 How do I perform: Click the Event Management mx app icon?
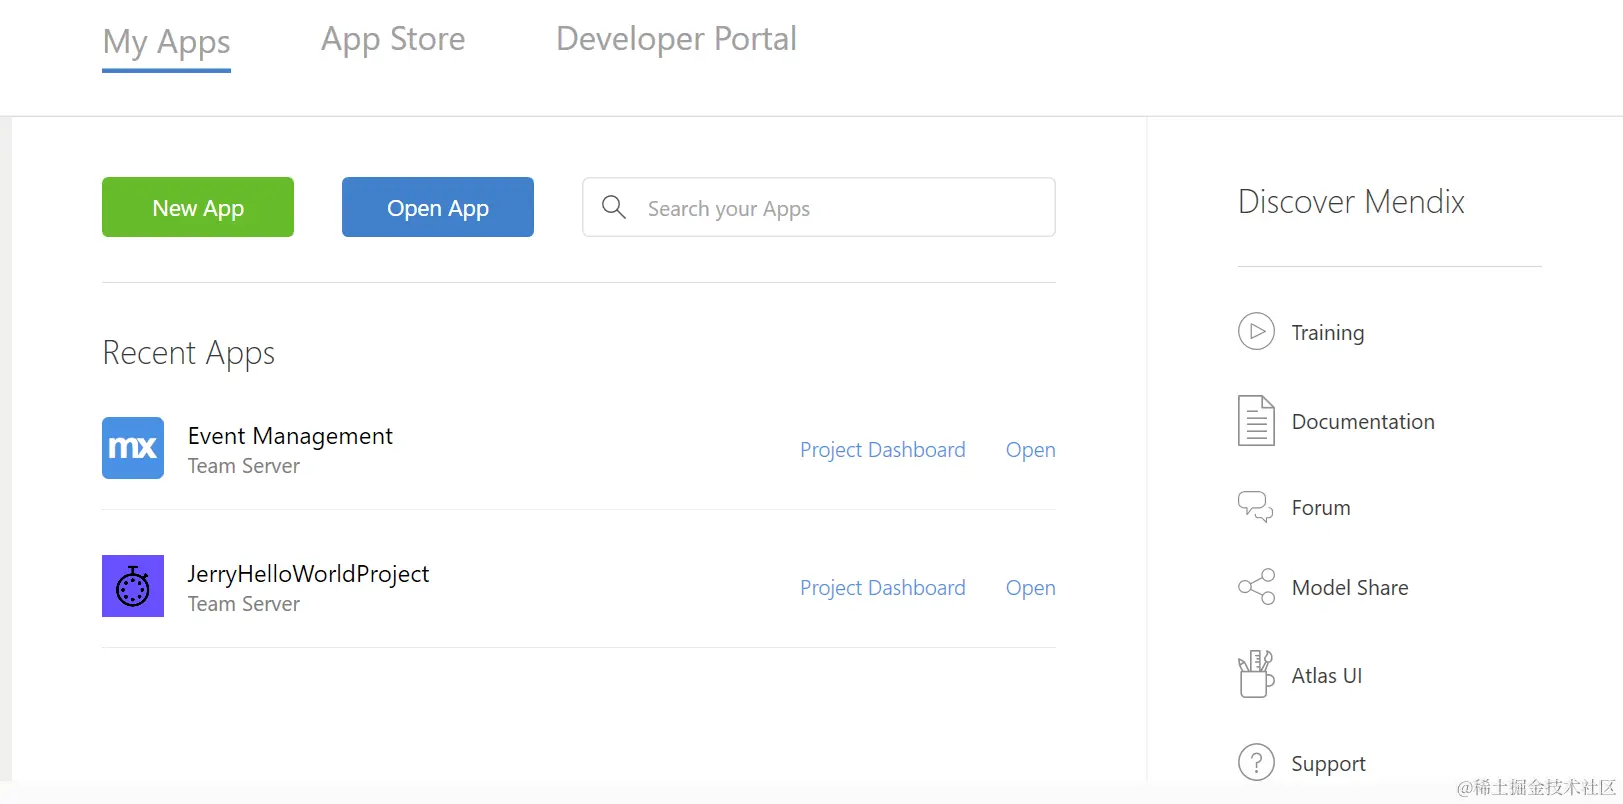pyautogui.click(x=133, y=448)
